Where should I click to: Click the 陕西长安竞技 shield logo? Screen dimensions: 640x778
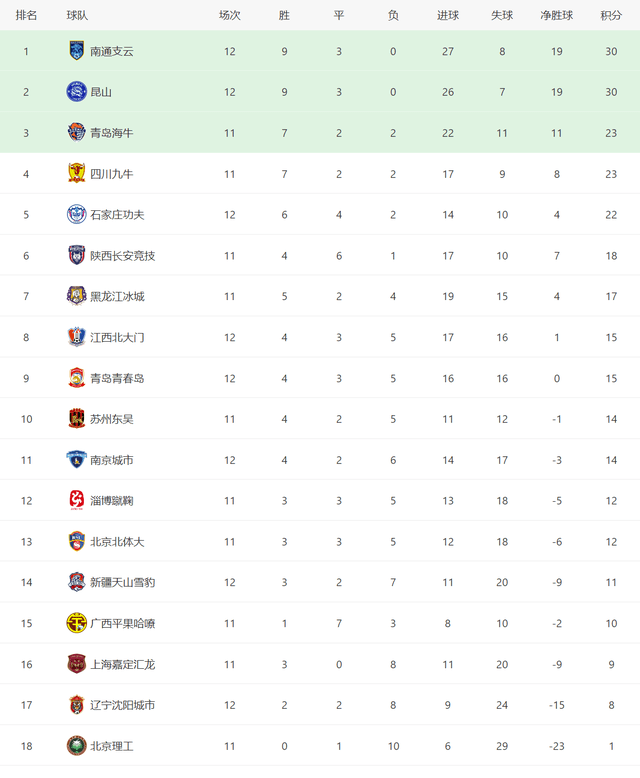pyautogui.click(x=76, y=255)
